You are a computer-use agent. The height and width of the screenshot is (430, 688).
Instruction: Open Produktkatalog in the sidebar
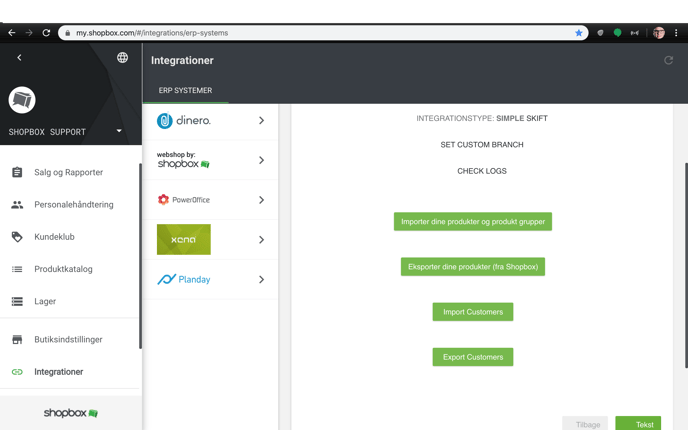(63, 269)
